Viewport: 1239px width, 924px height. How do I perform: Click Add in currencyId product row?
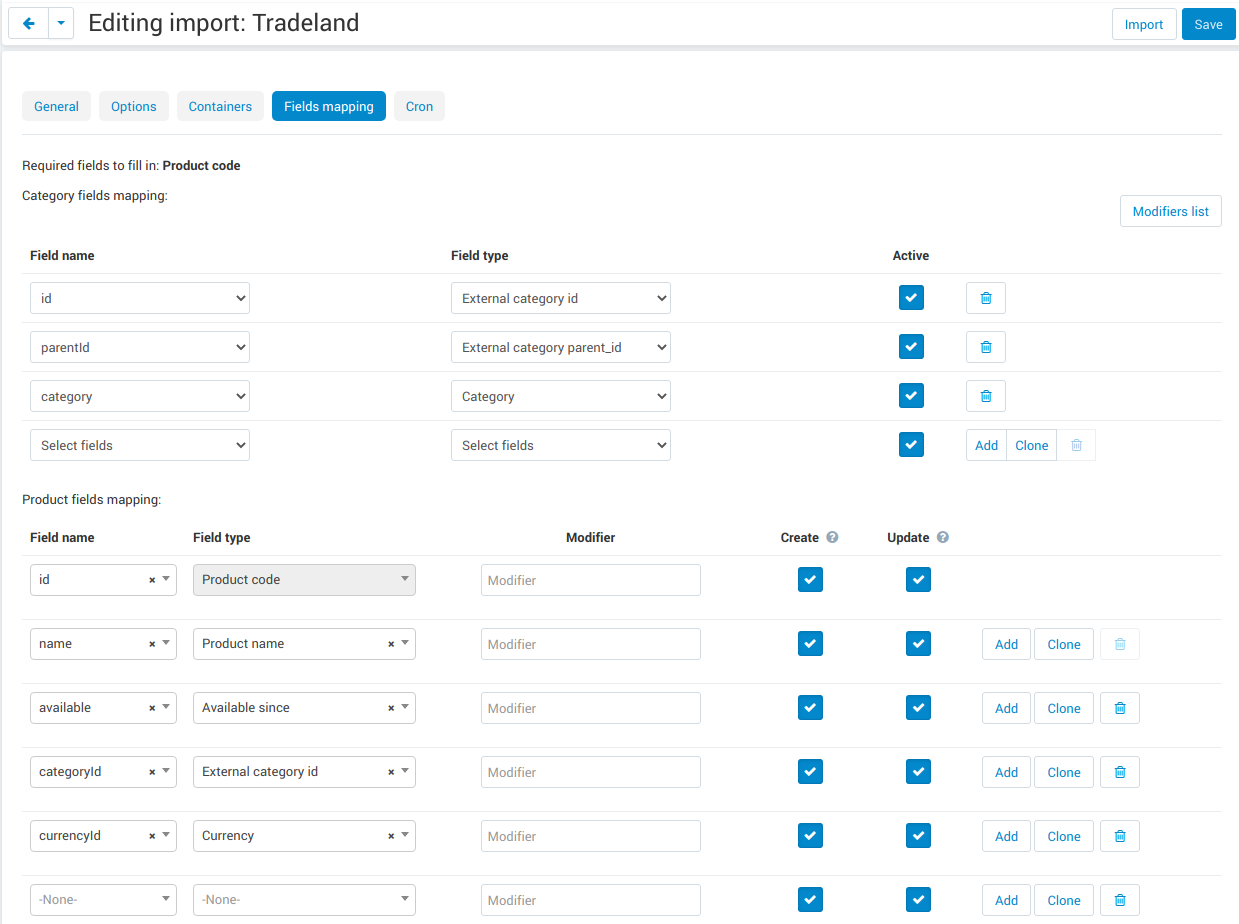tap(1006, 836)
